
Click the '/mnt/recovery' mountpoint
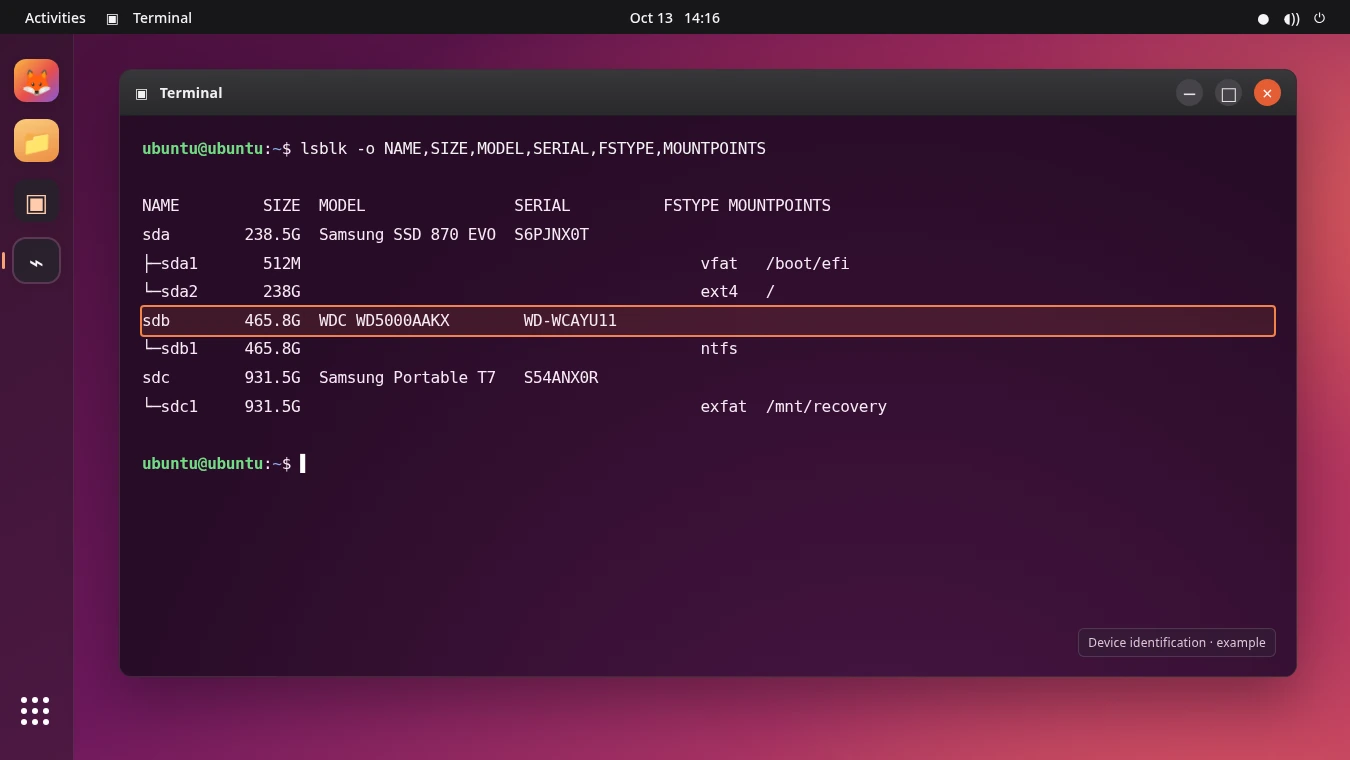point(826,406)
